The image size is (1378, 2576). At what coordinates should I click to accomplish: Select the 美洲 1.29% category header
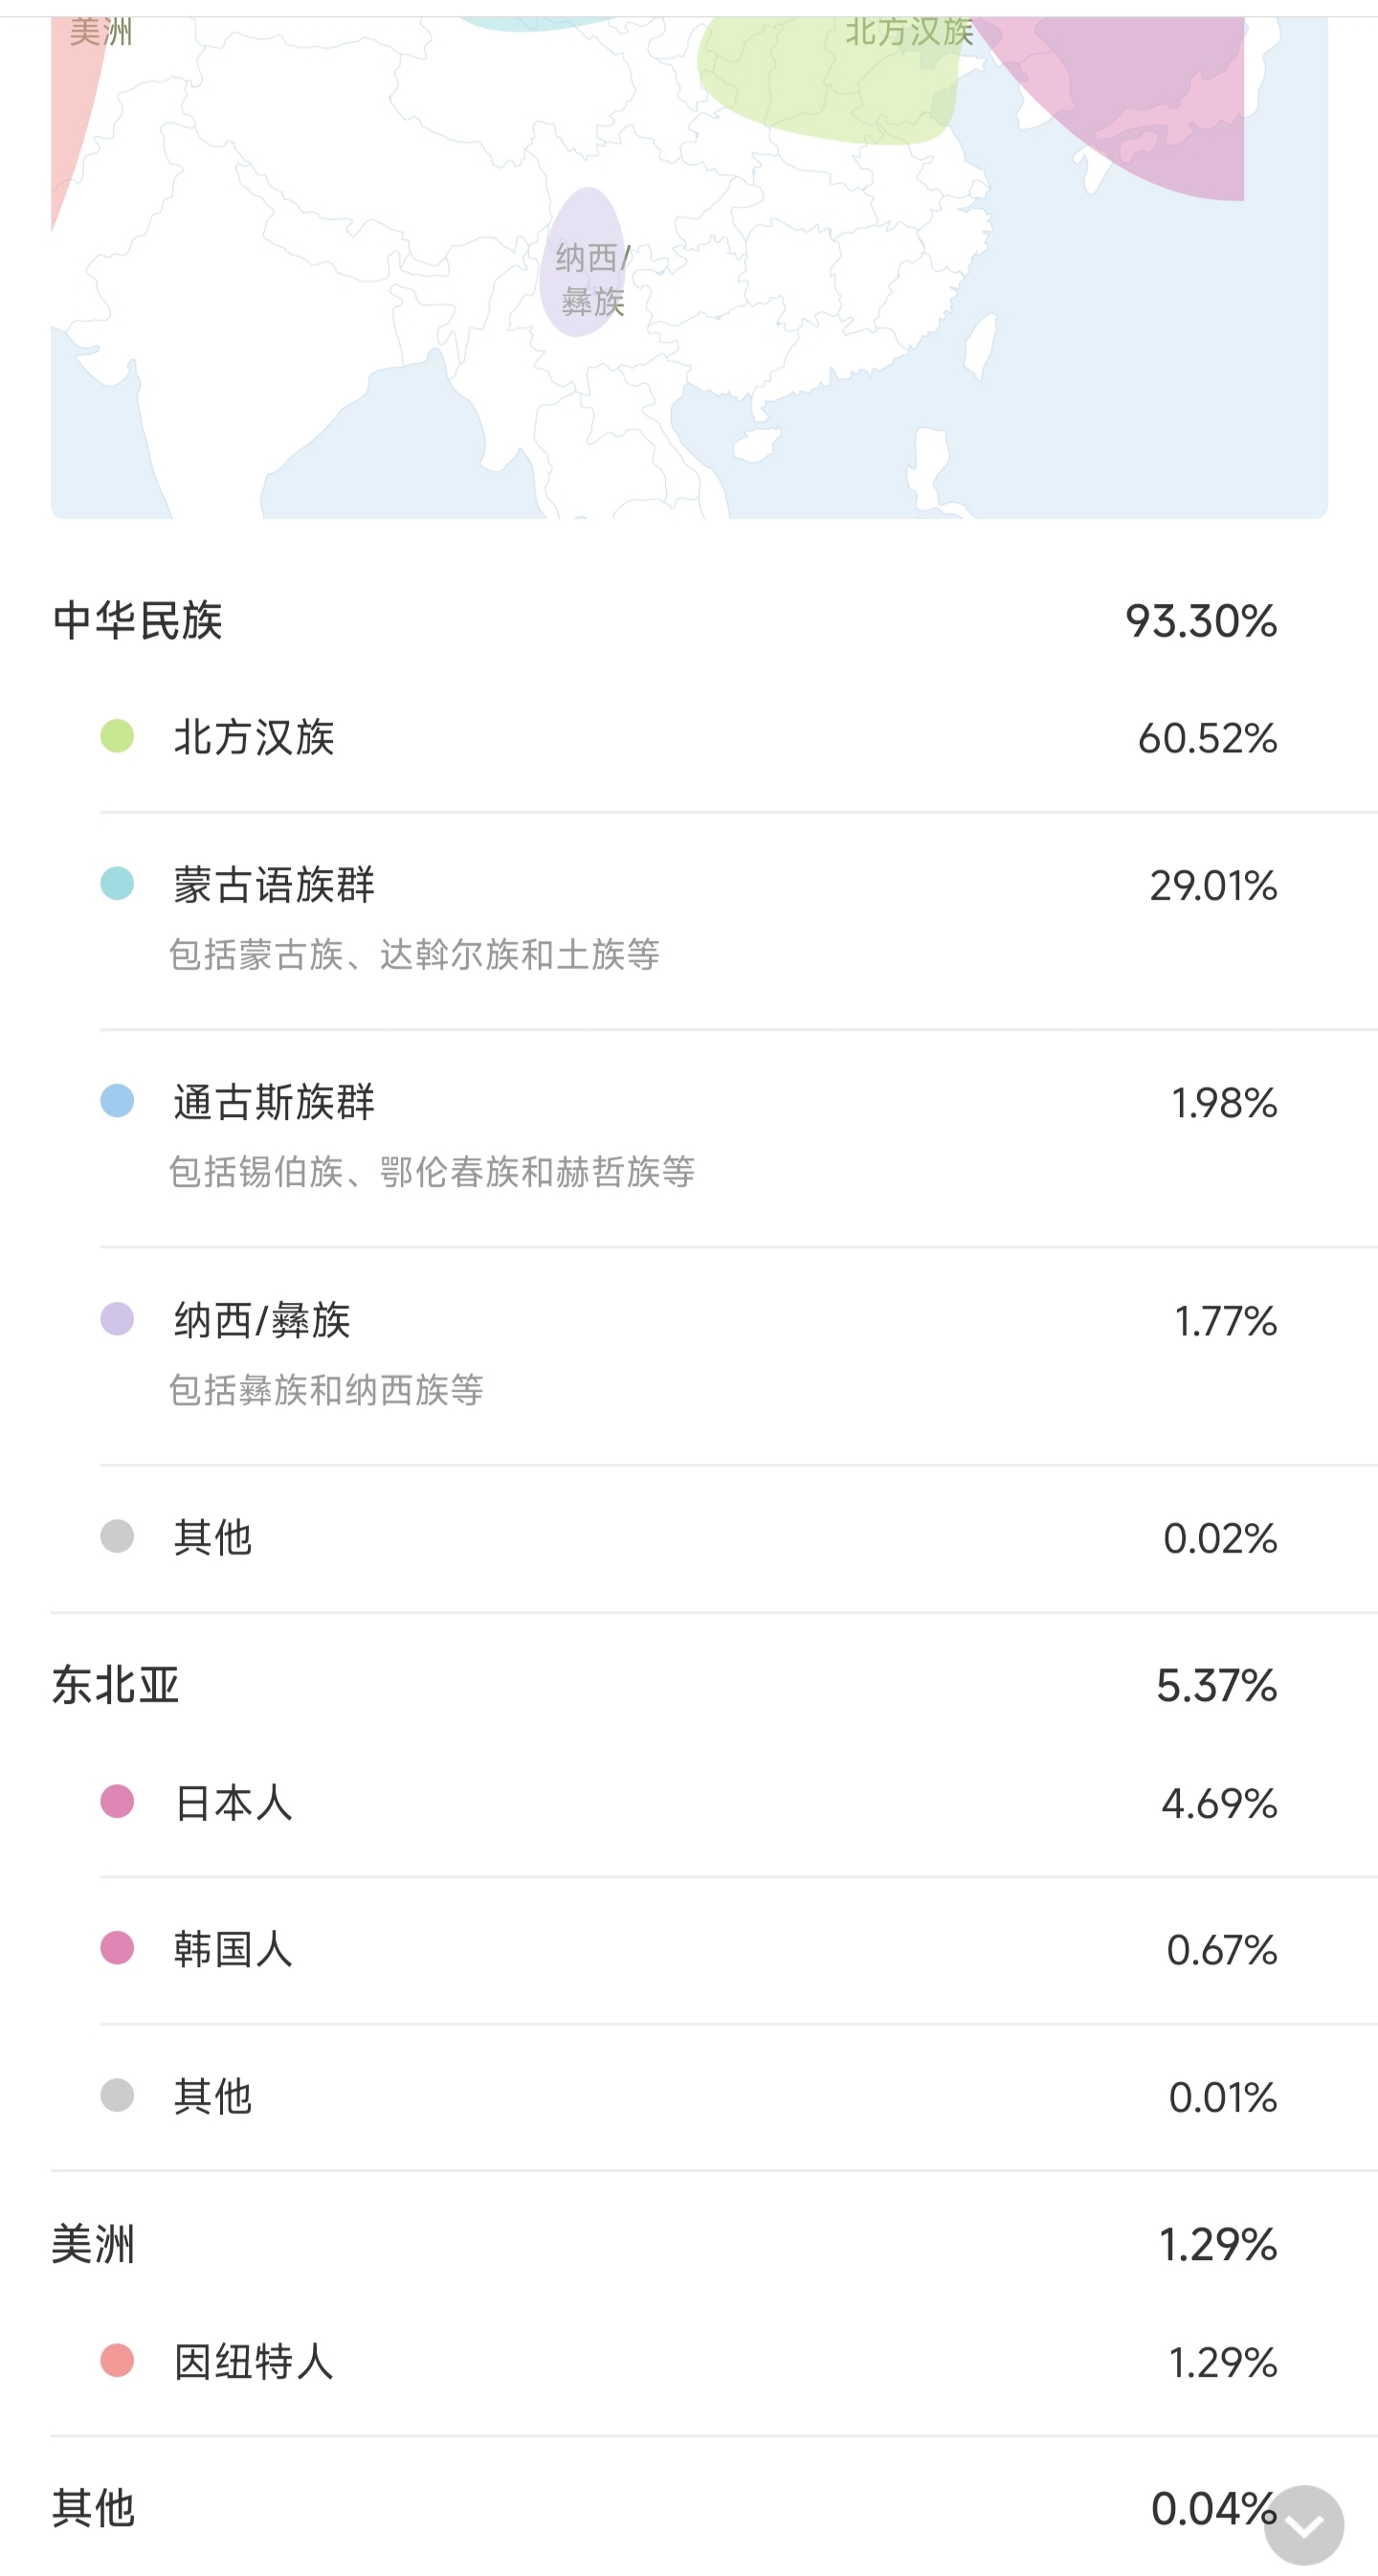(x=664, y=2243)
